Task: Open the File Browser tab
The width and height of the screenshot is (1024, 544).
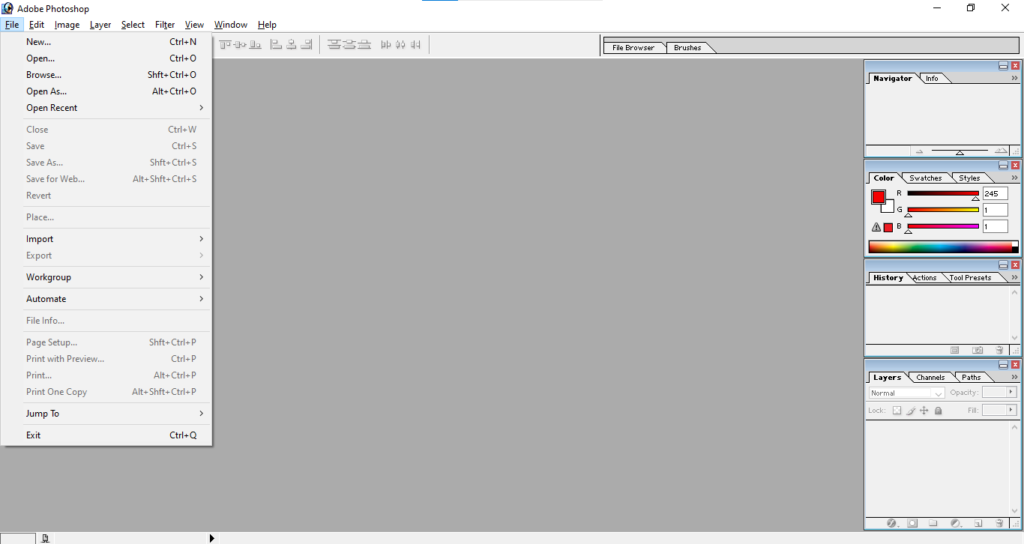Action: 633,48
